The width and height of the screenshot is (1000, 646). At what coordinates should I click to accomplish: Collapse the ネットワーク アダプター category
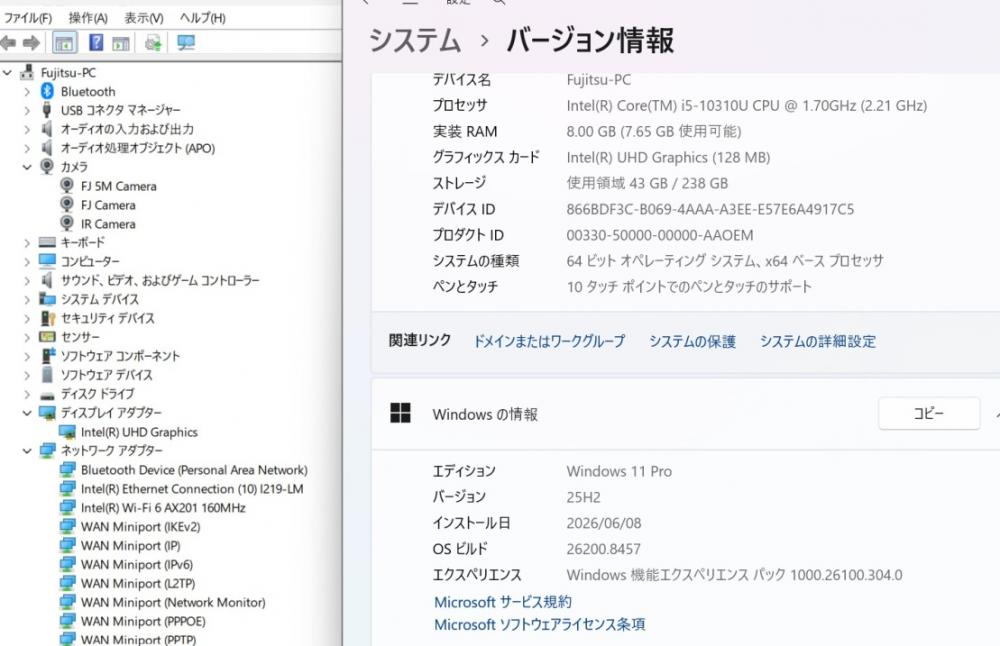27,451
